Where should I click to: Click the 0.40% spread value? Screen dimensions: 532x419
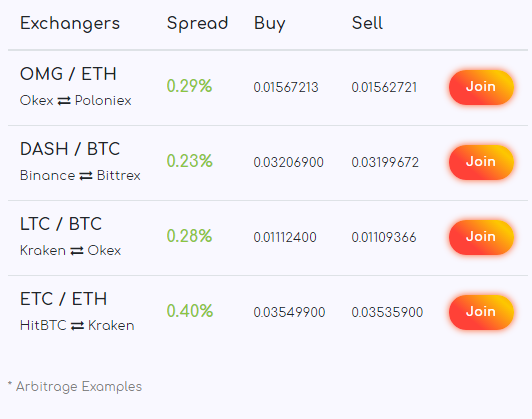pyautogui.click(x=190, y=311)
